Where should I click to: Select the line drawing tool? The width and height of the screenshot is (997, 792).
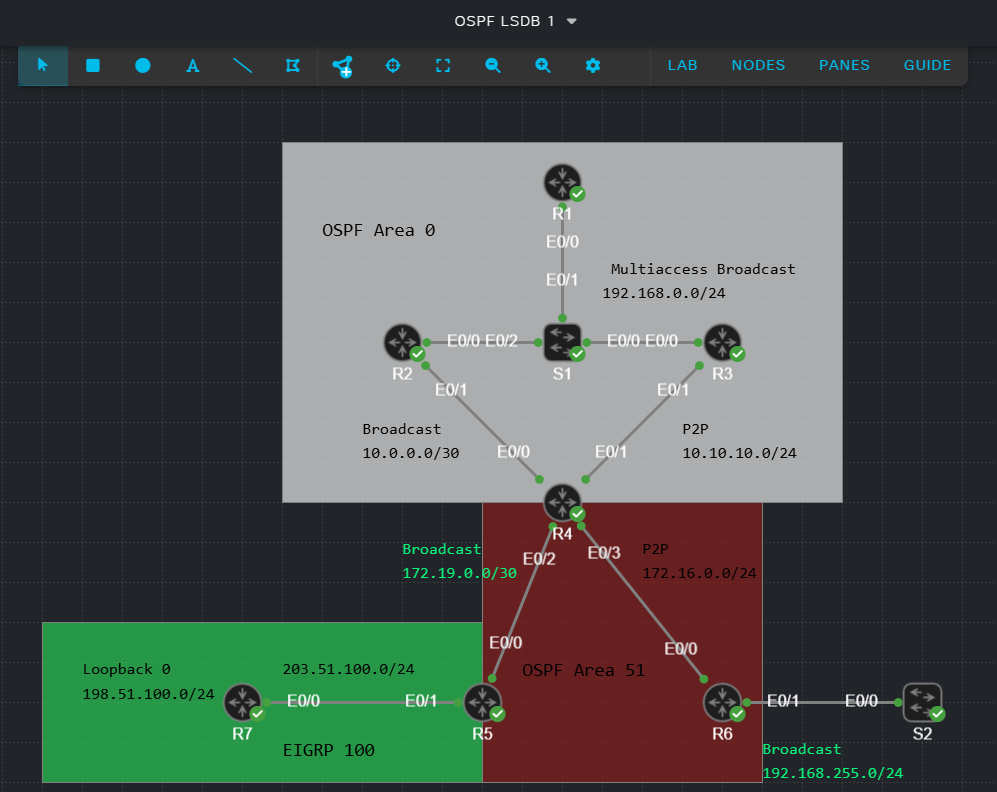243,66
